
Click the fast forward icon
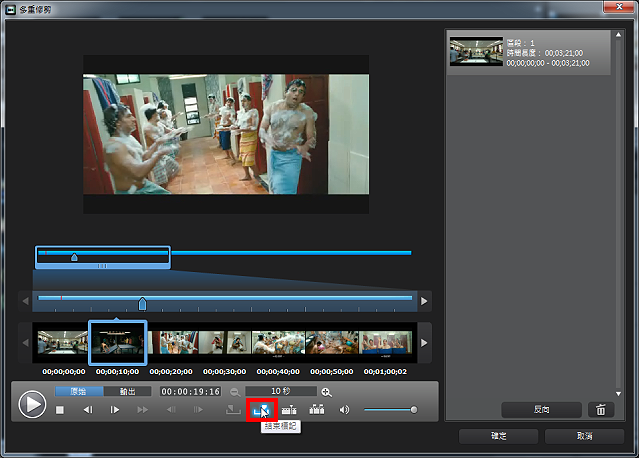tap(143, 410)
